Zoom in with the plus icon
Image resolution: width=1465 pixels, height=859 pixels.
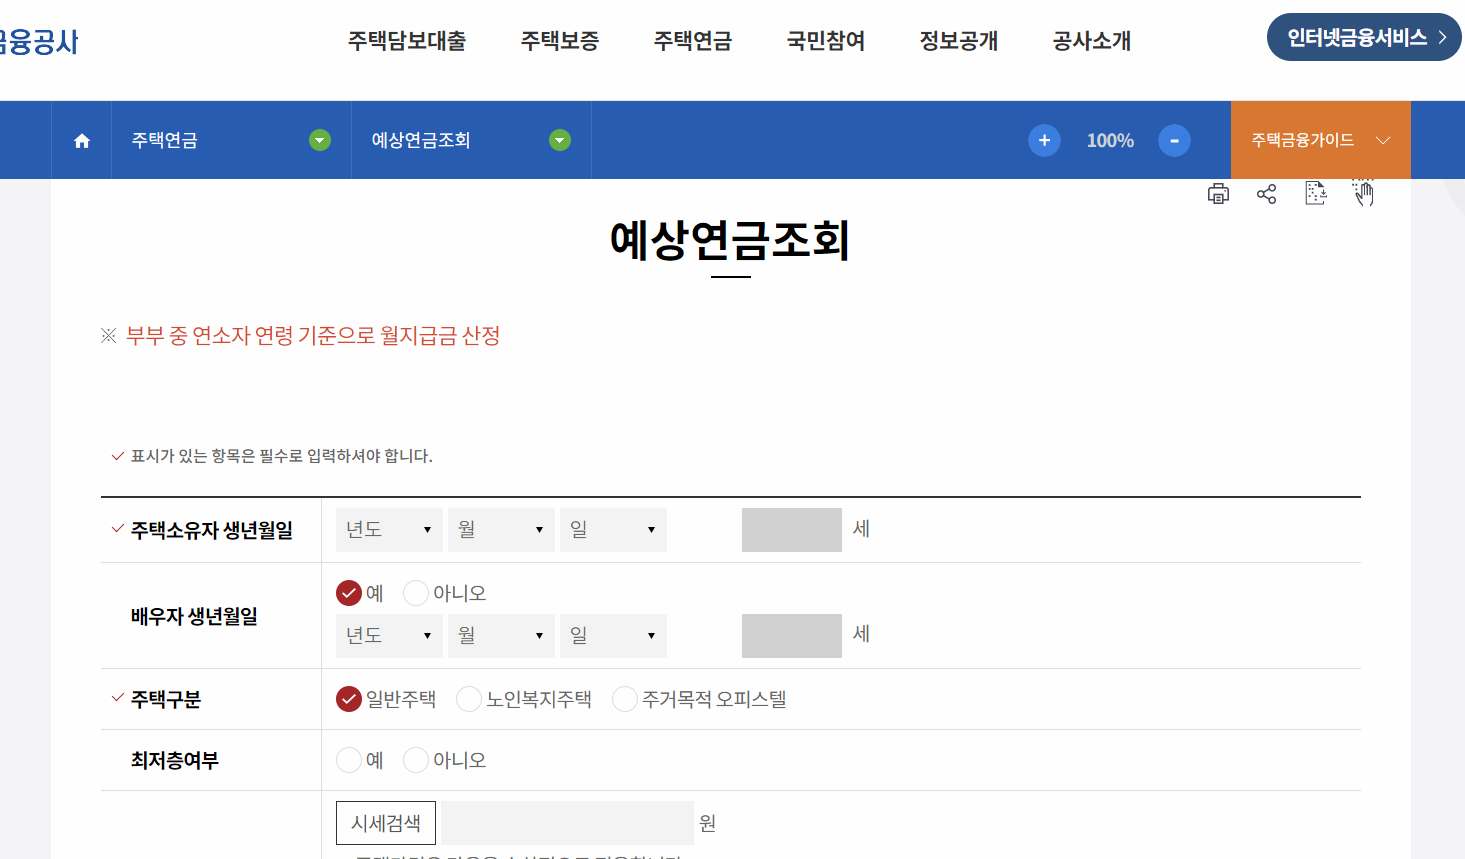point(1044,140)
